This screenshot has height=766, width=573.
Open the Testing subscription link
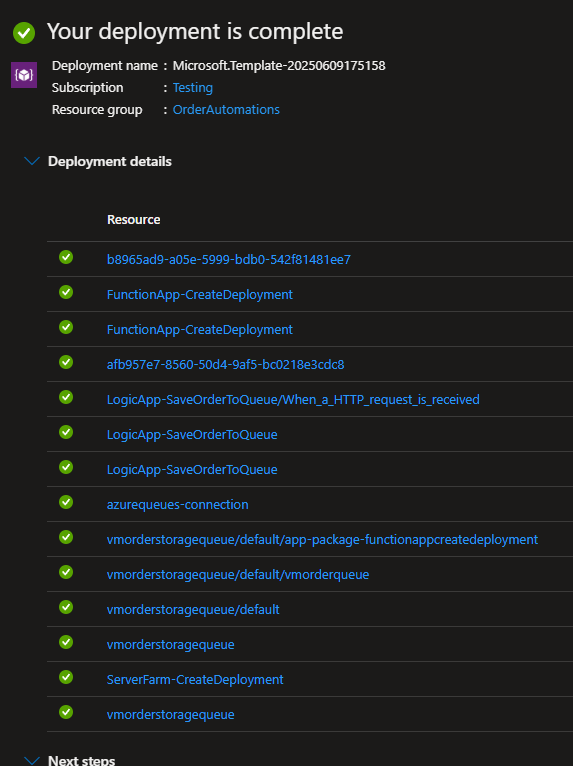[192, 87]
